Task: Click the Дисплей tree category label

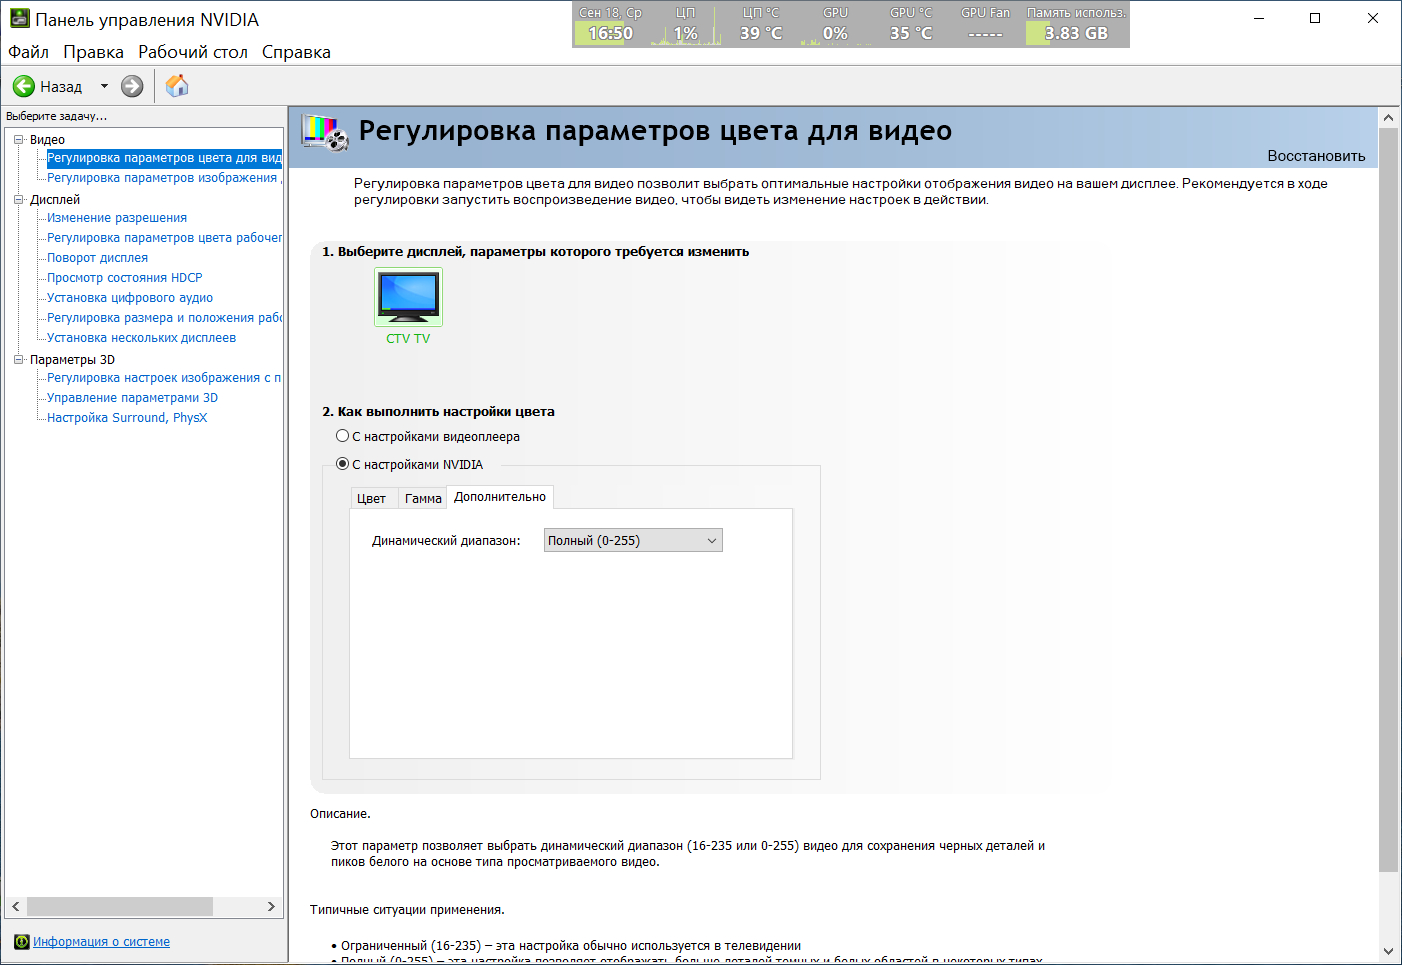Action: point(55,200)
